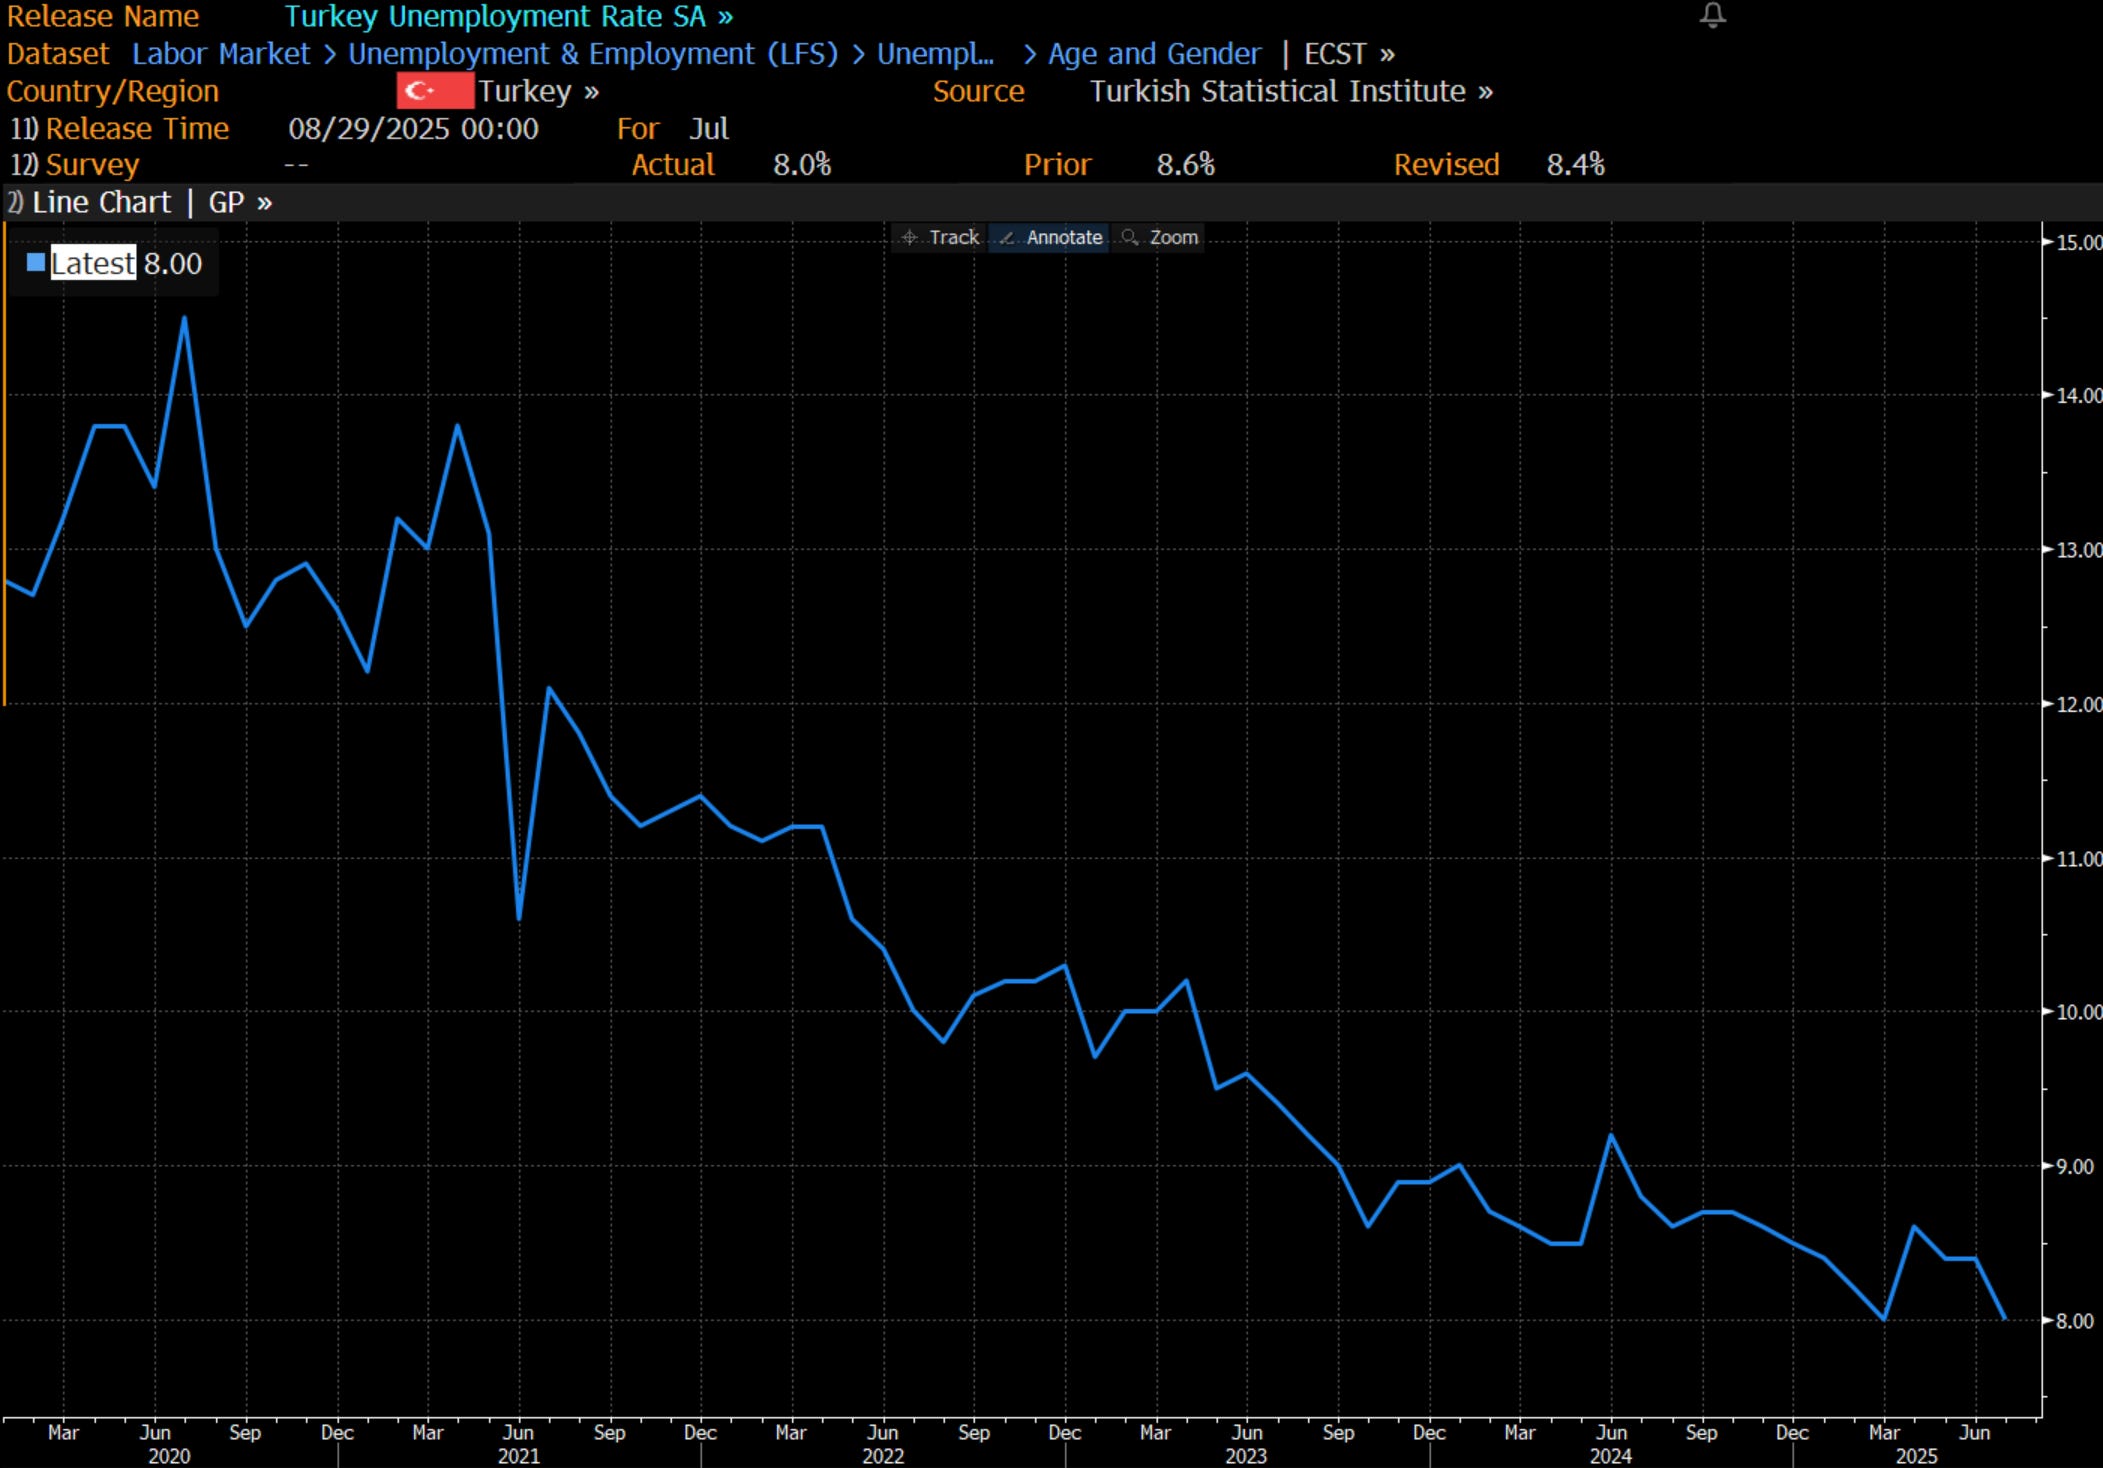Open the Turkey Unemployment Rate SA release
Screen dimensions: 2103x1468
tap(508, 17)
